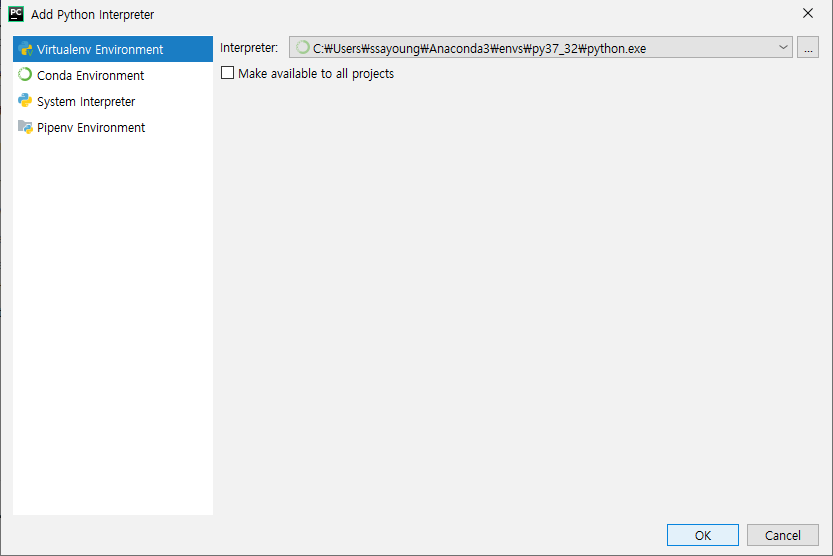Enable Make available to all projects
Screen dimensions: 833x556
click(x=227, y=73)
